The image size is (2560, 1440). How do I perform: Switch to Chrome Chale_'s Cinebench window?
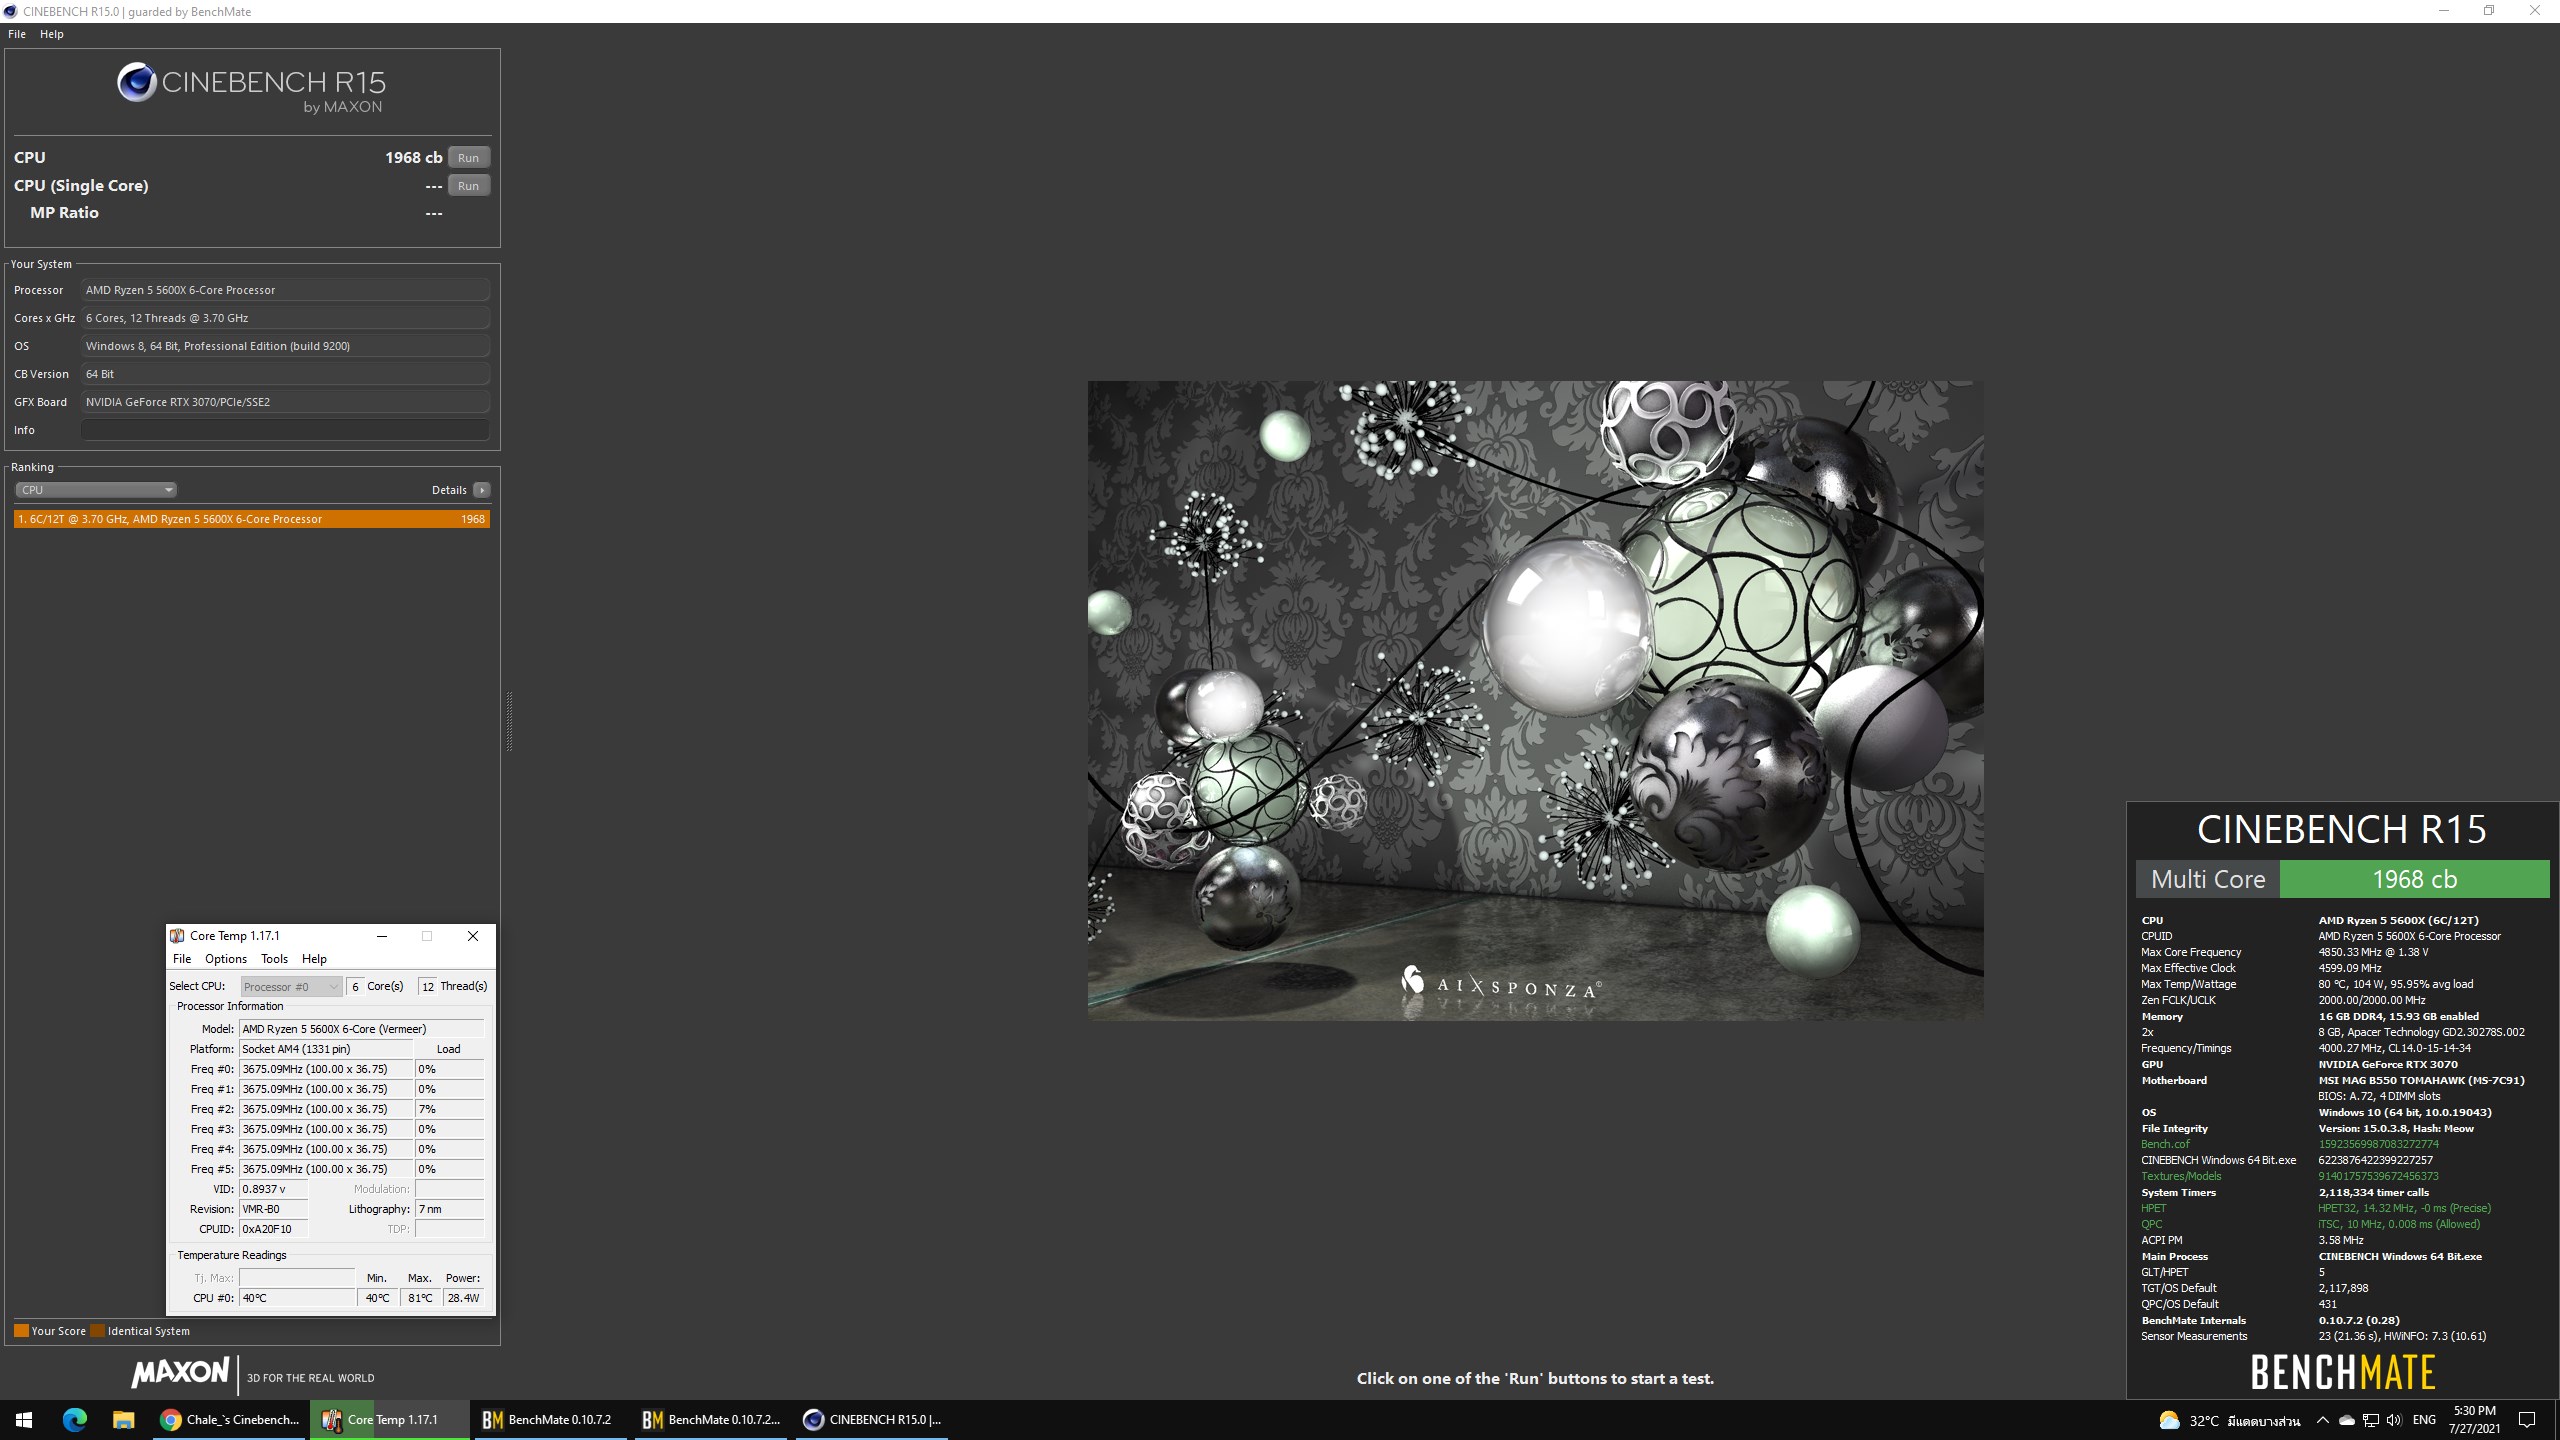[230, 1420]
